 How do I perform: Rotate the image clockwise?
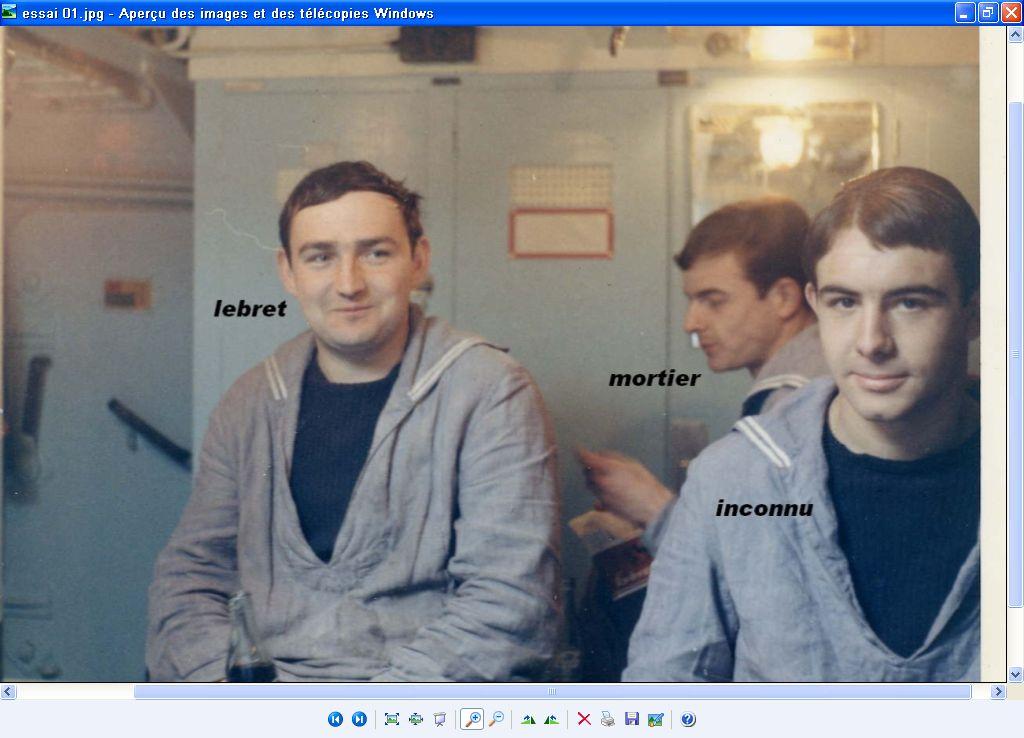coord(528,719)
